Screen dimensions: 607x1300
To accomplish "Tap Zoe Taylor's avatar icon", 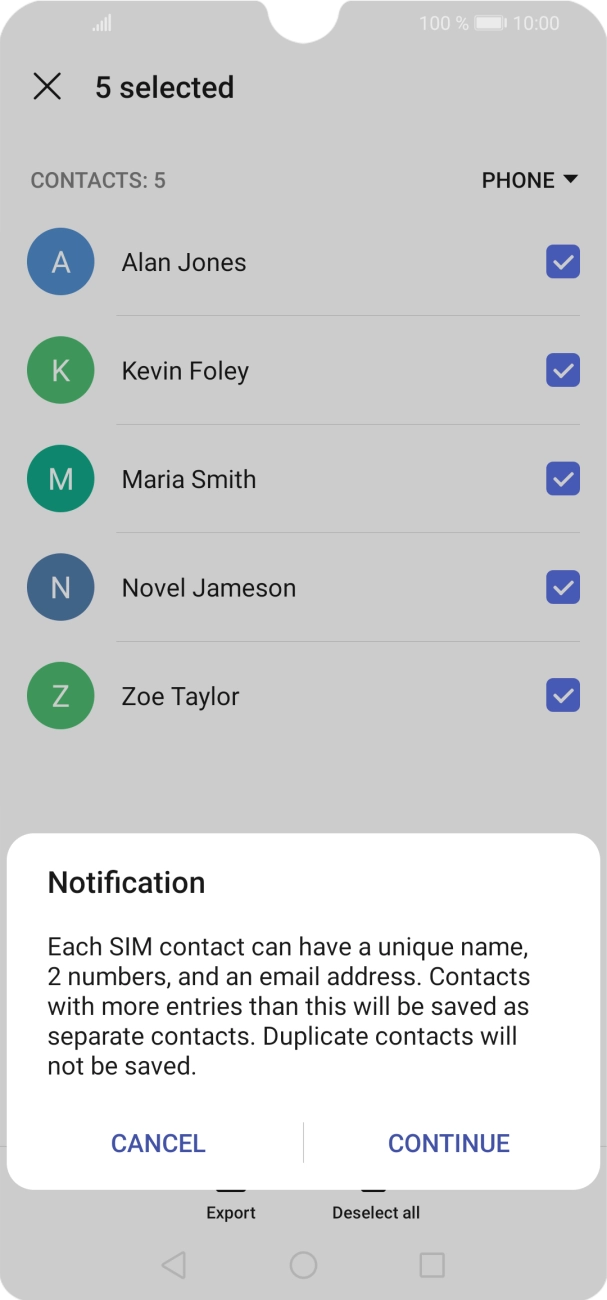I will [61, 696].
